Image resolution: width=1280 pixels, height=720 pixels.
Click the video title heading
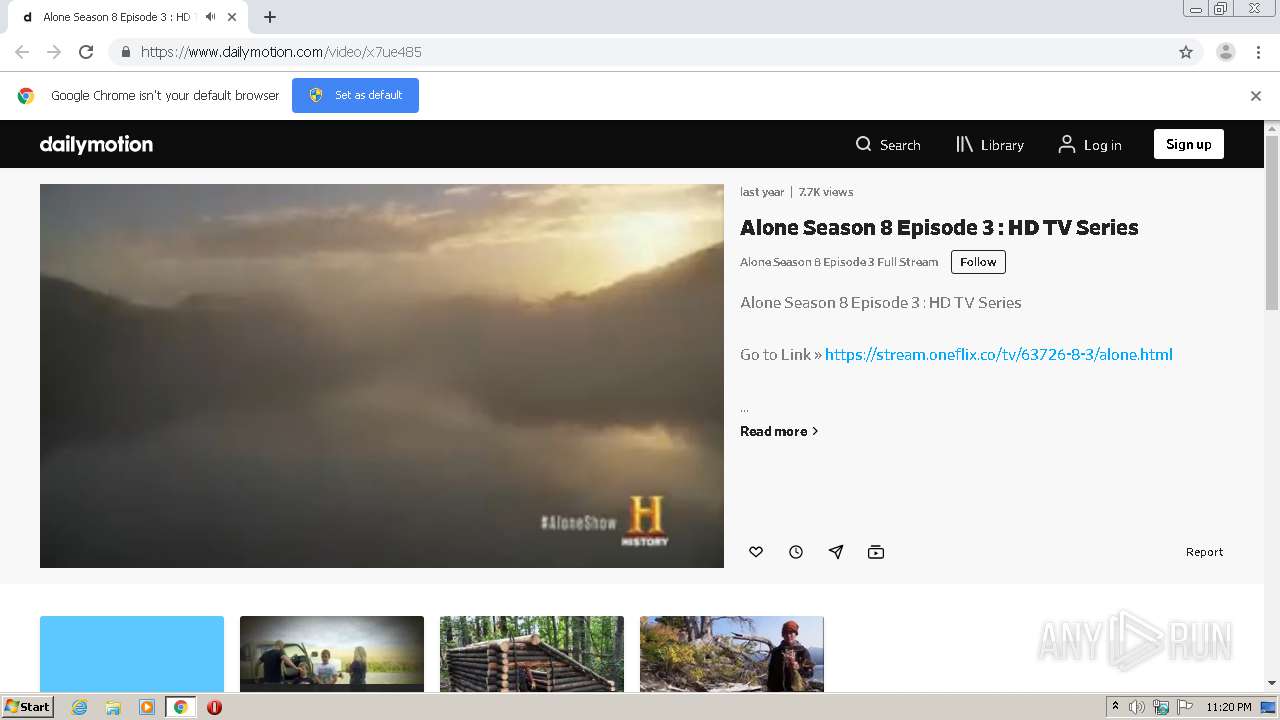939,227
